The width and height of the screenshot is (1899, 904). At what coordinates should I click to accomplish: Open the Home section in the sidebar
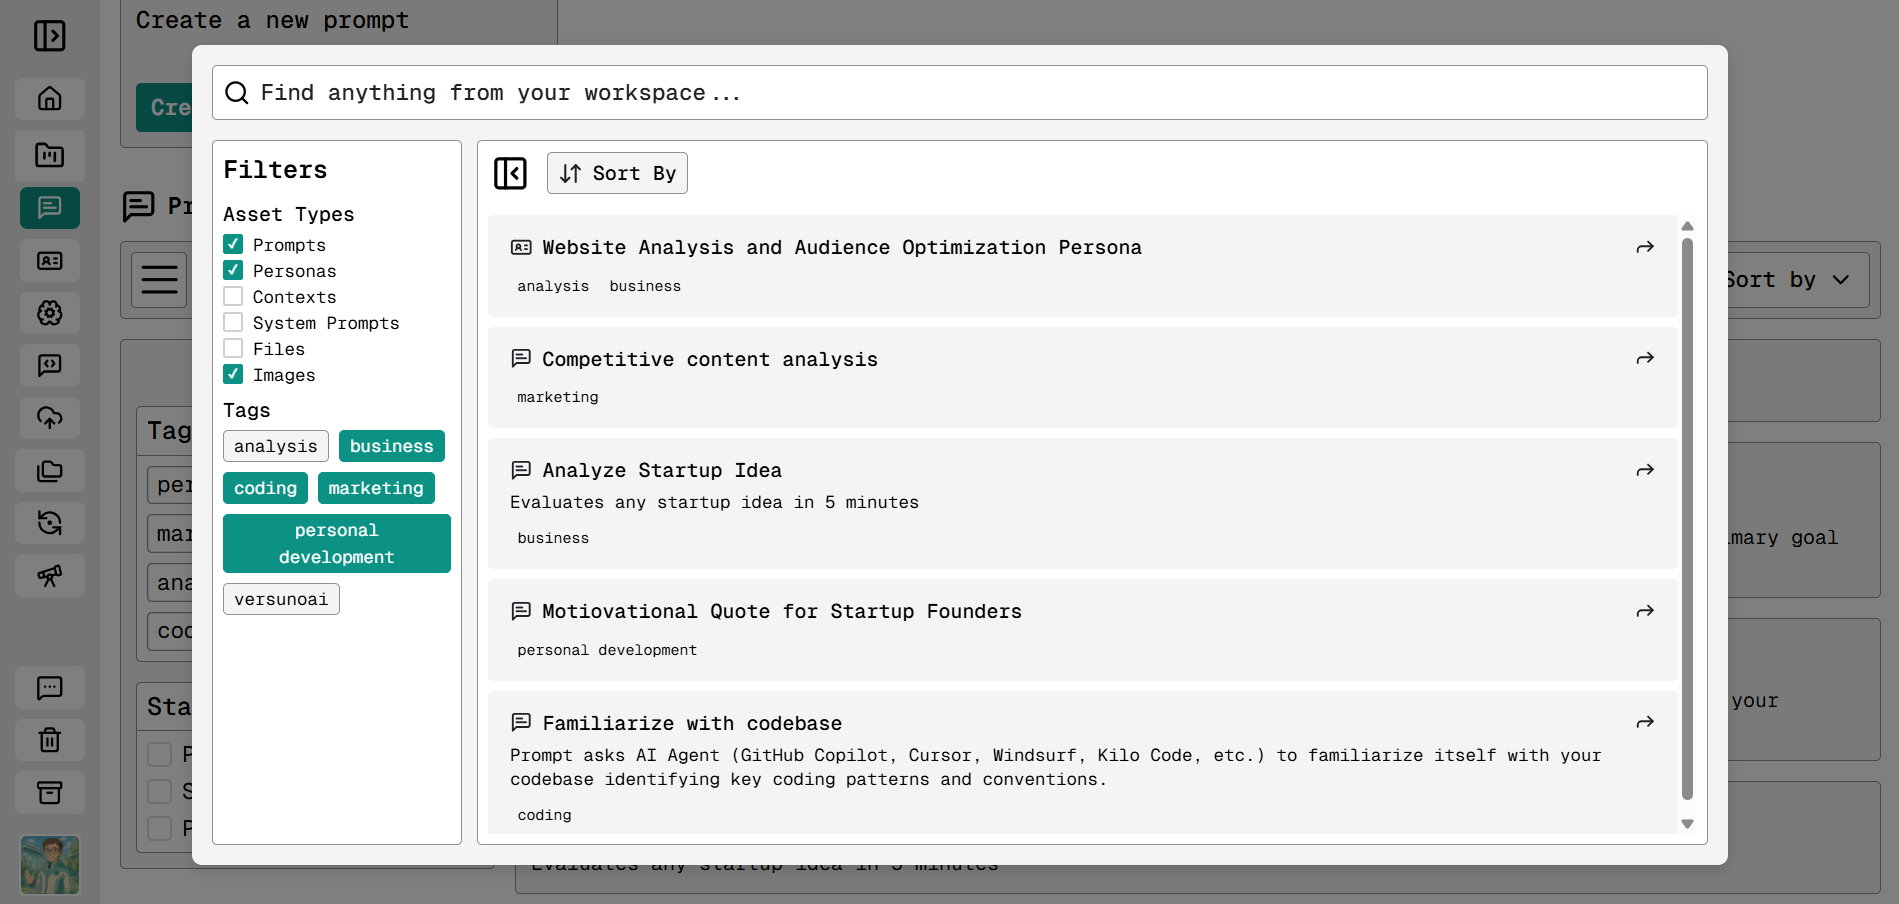(x=49, y=98)
